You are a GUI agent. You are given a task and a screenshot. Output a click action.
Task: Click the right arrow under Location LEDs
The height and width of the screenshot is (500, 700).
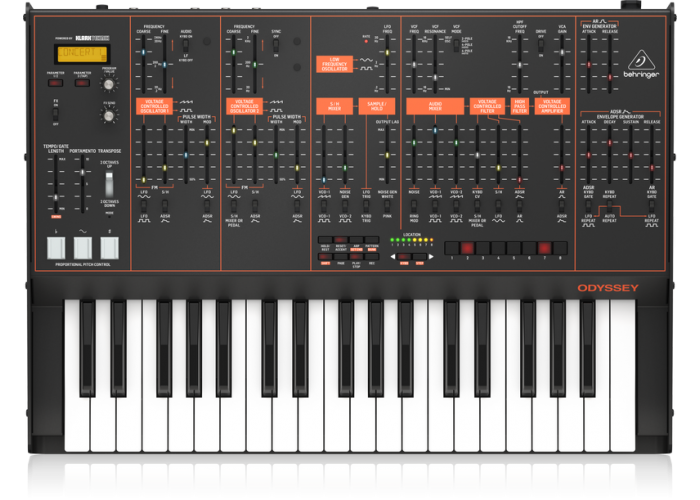click(430, 256)
